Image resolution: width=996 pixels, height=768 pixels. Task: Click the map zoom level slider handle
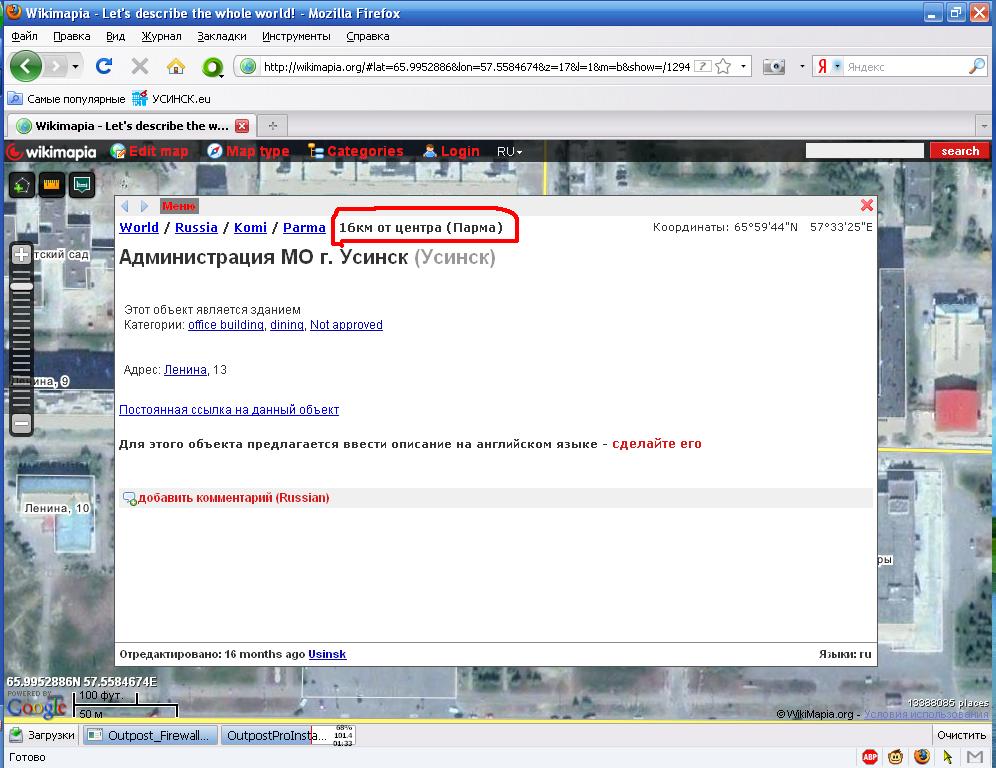(x=21, y=286)
